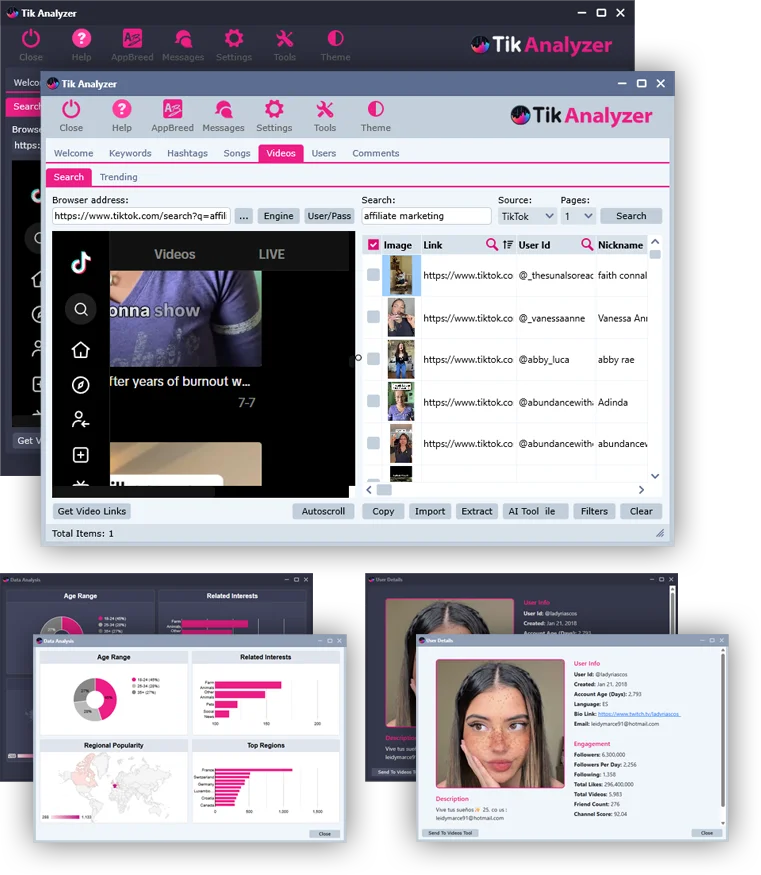
Task: Toggle the select-all checkbox in the table header
Action: (x=373, y=245)
